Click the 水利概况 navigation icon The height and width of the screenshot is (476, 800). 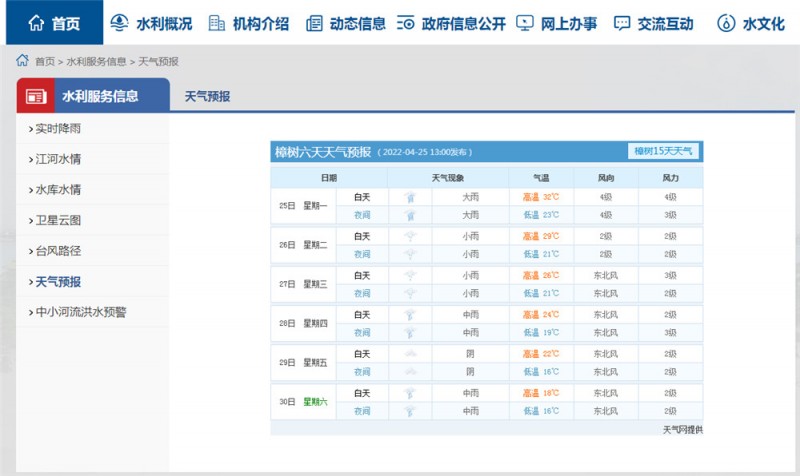pos(119,23)
